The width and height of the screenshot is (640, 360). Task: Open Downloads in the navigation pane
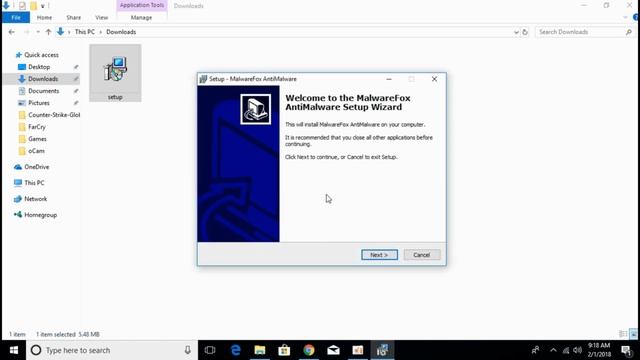(x=43, y=79)
